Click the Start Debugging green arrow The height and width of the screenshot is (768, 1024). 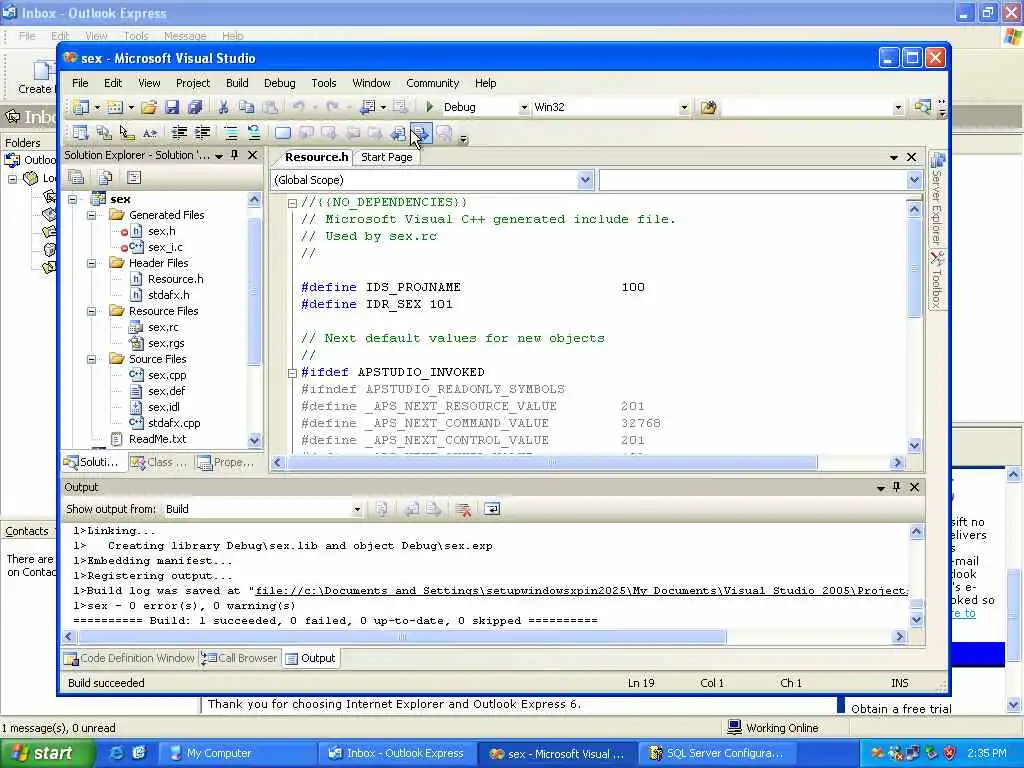pyautogui.click(x=429, y=106)
